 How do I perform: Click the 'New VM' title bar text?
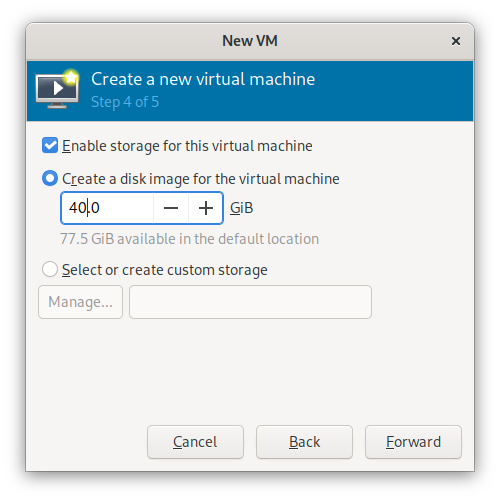(250, 41)
